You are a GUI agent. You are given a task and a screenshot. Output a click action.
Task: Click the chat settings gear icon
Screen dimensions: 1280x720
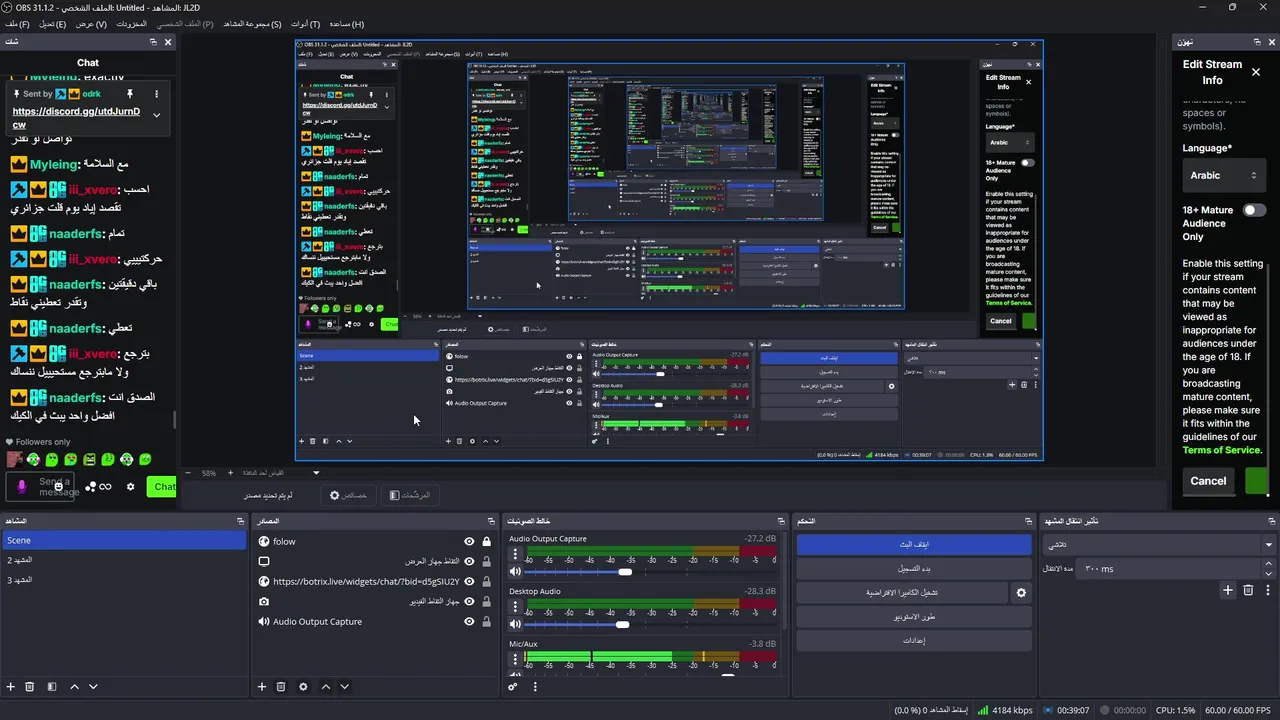click(130, 487)
